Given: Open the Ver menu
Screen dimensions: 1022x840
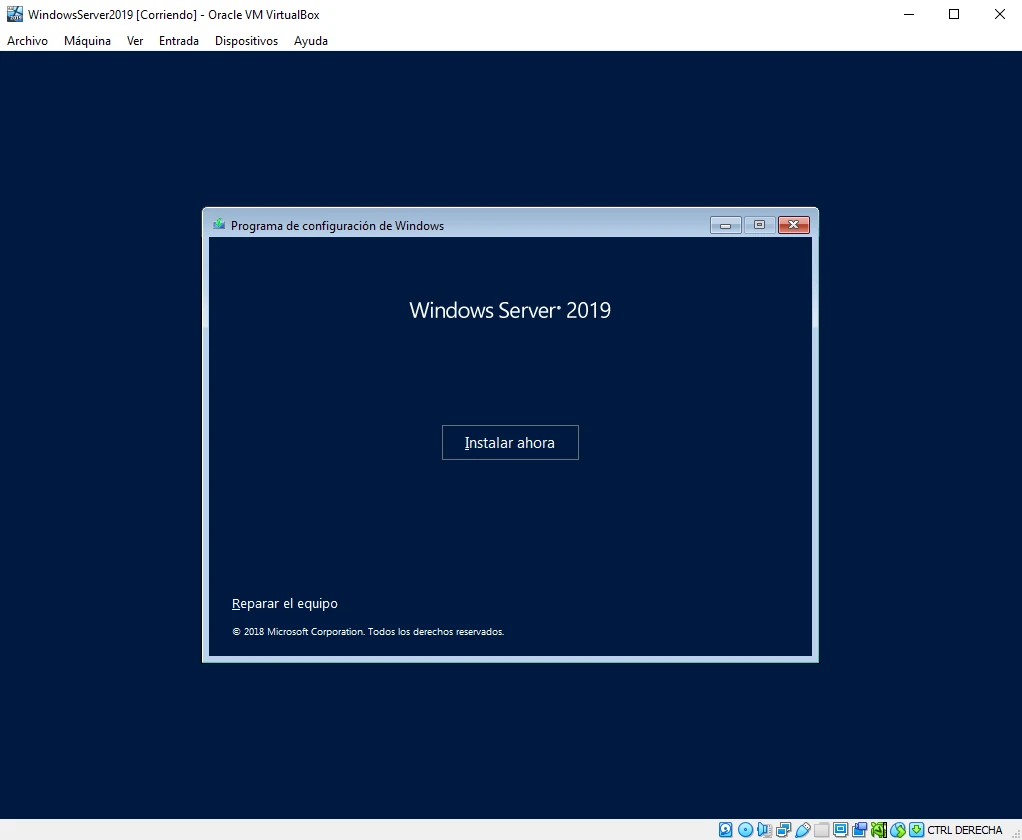Looking at the screenshot, I should [x=135, y=40].
